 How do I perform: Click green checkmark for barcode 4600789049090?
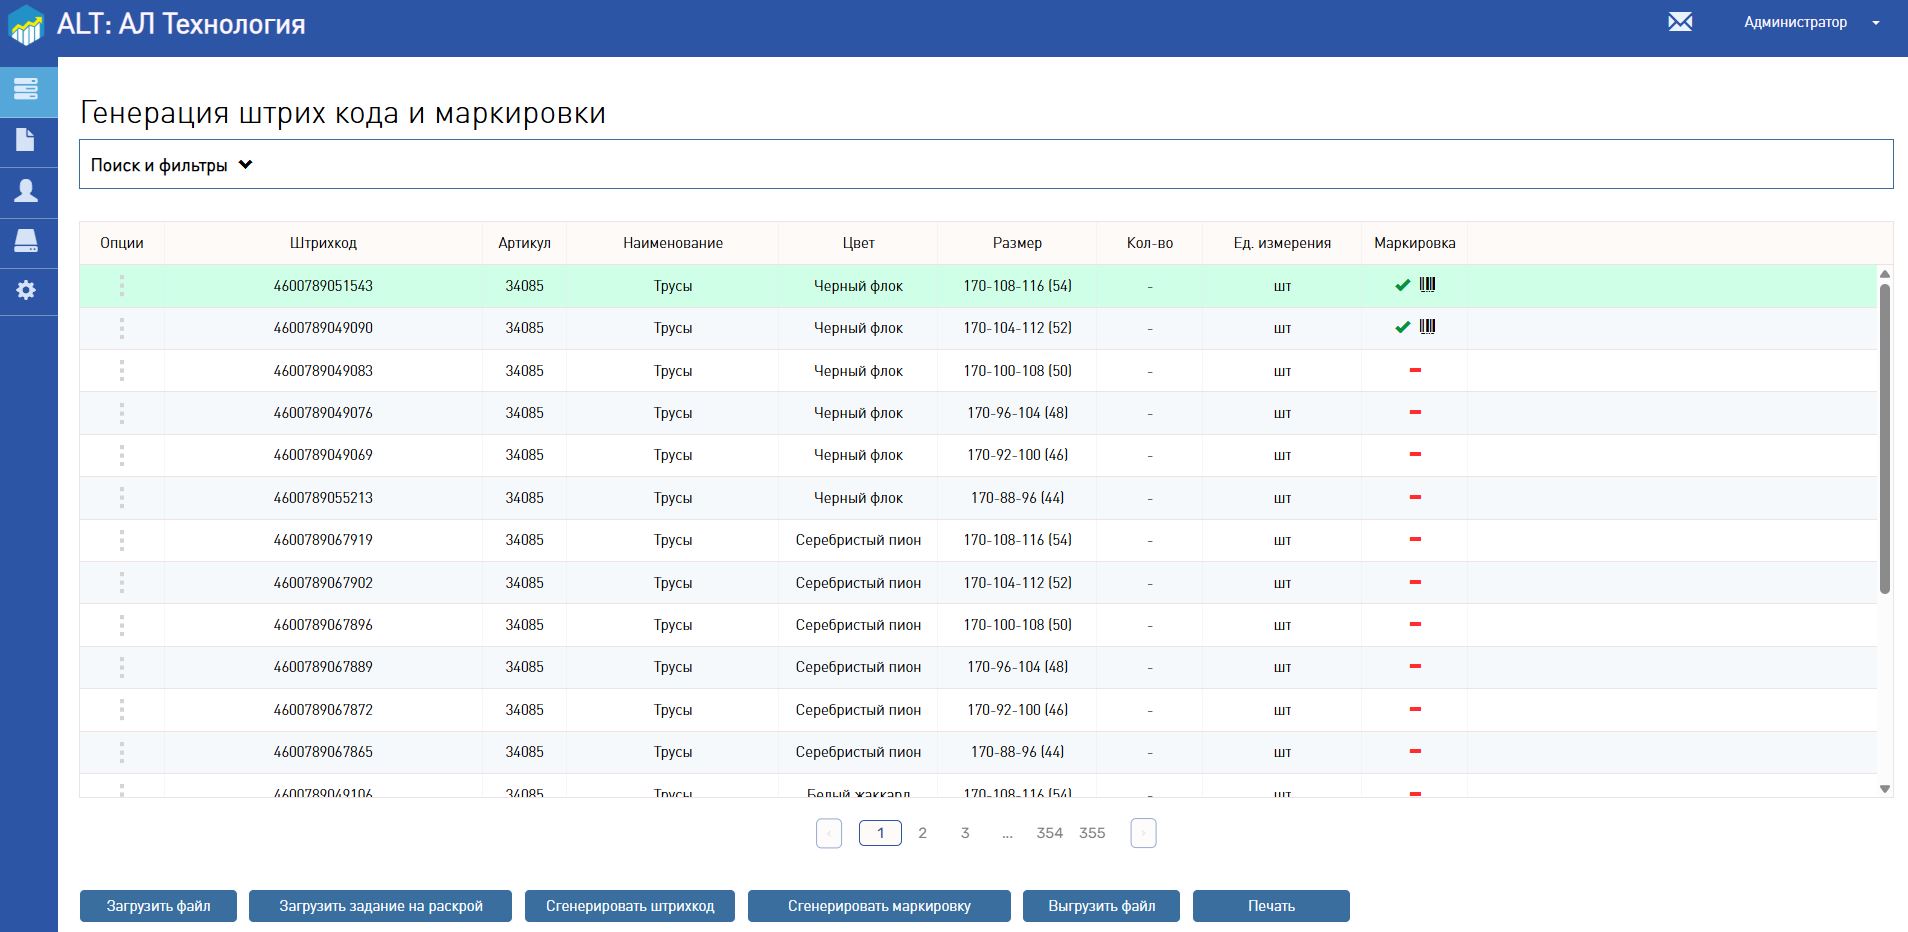[x=1402, y=327]
